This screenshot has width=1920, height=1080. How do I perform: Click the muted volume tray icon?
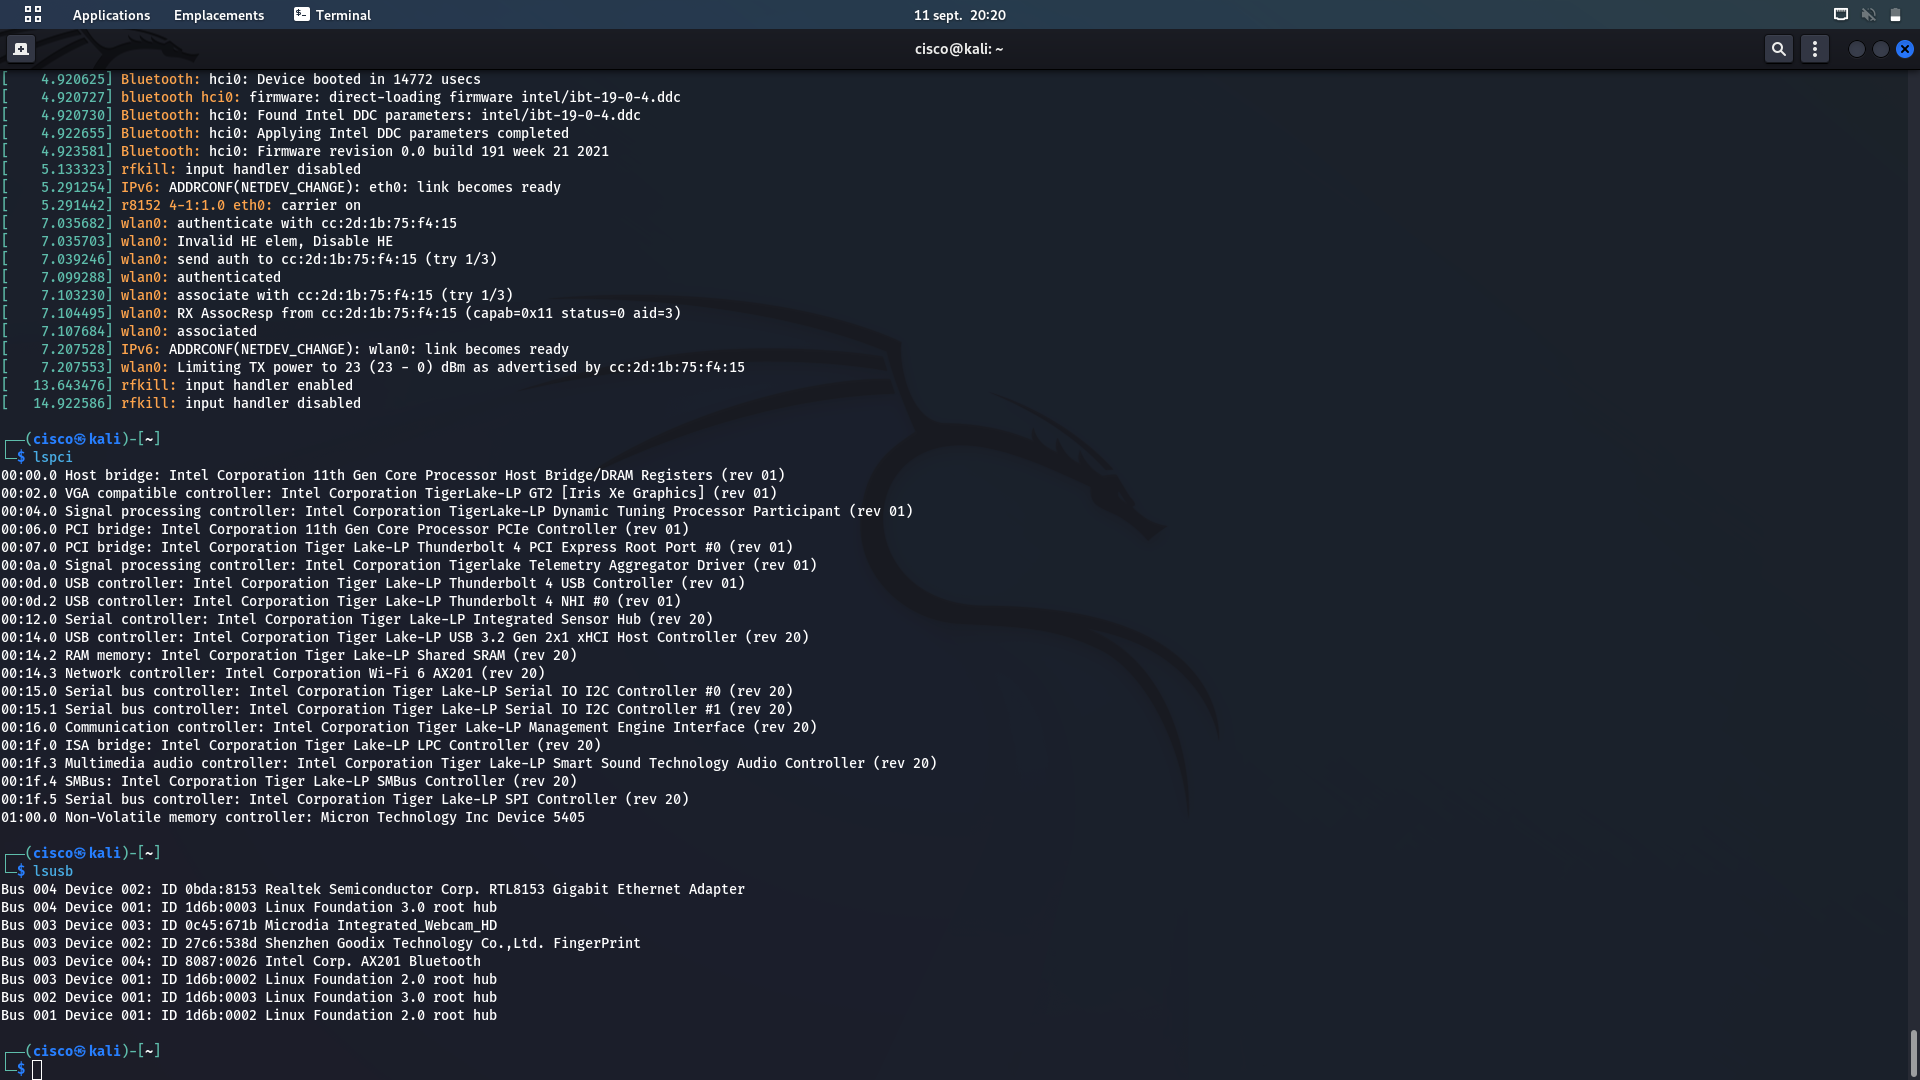[x=1868, y=15]
